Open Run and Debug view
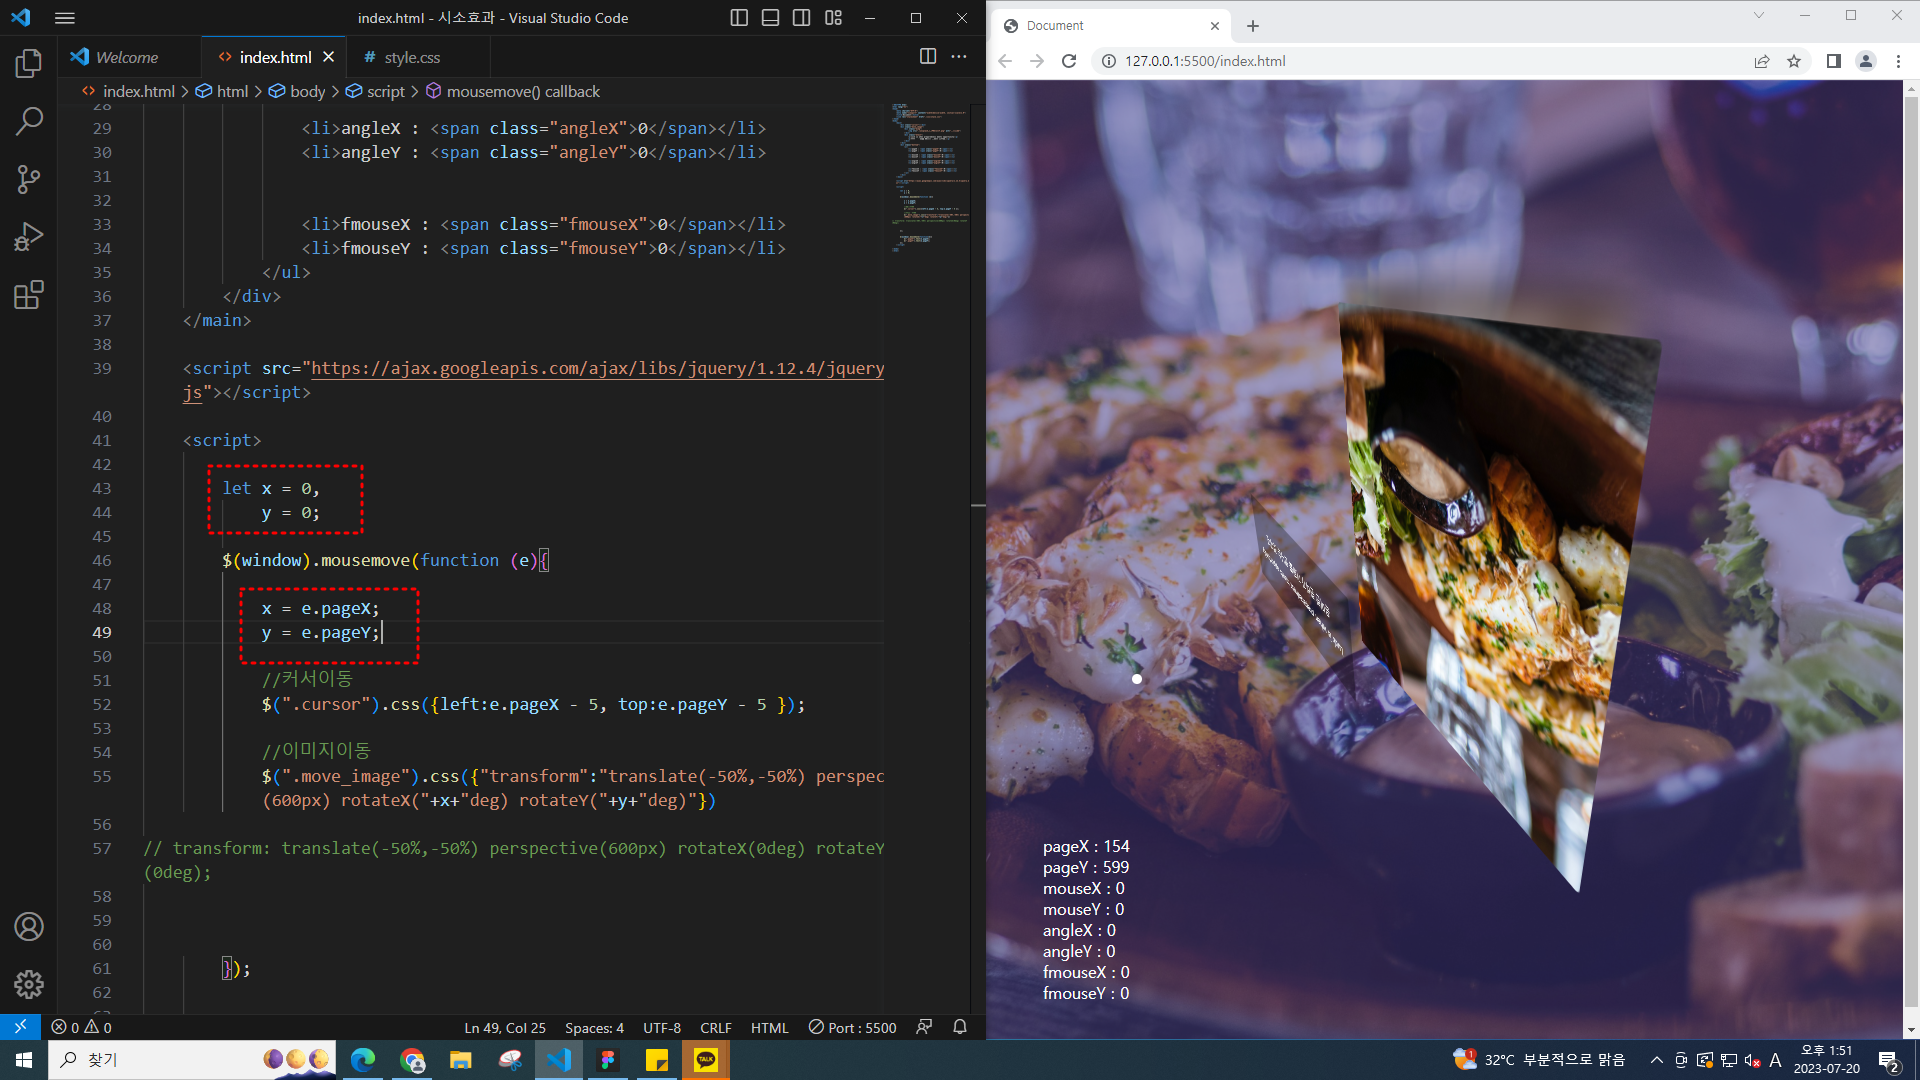Screen dimensions: 1920x1080 point(28,237)
